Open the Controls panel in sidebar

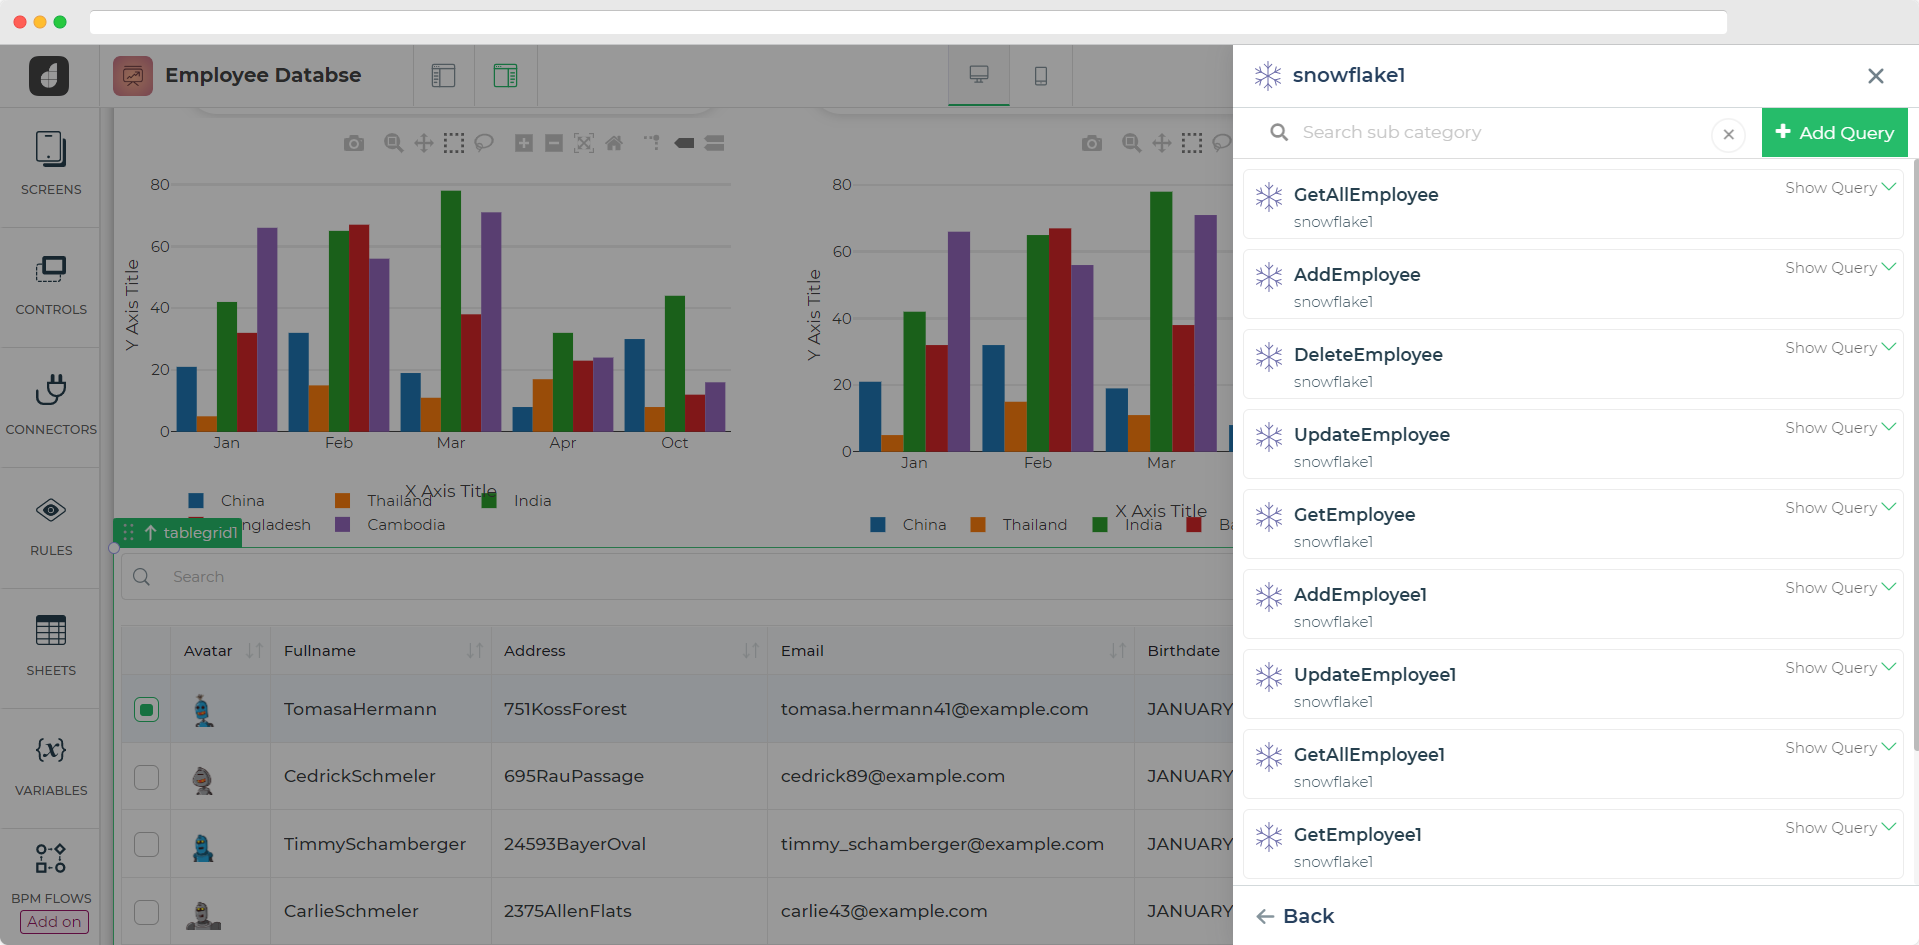tap(51, 284)
